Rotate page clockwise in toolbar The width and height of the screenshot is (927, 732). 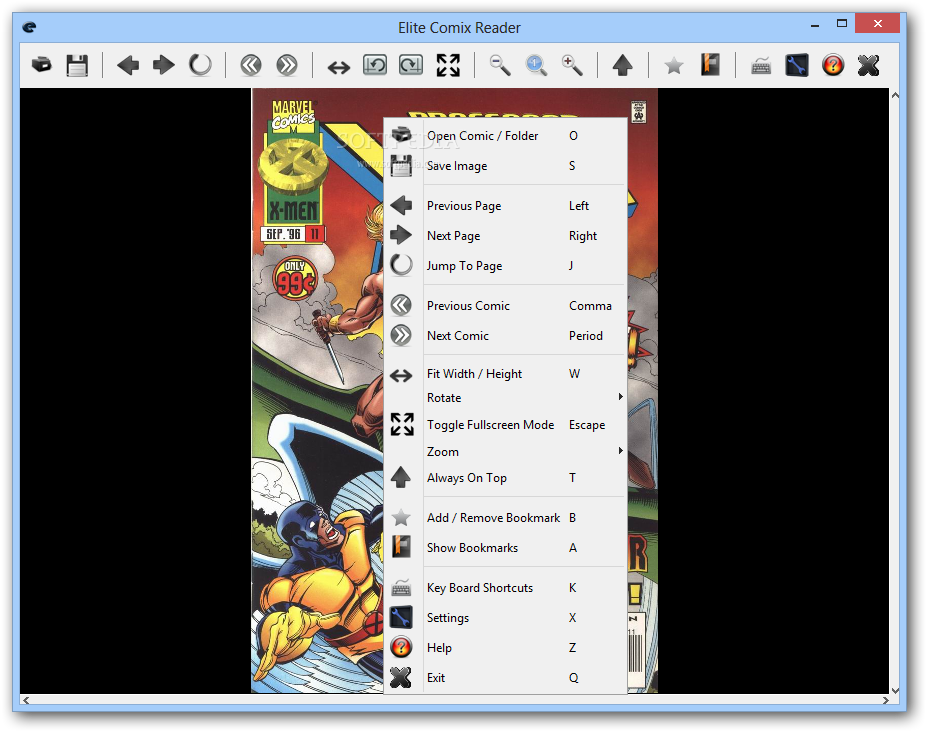[x=411, y=64]
